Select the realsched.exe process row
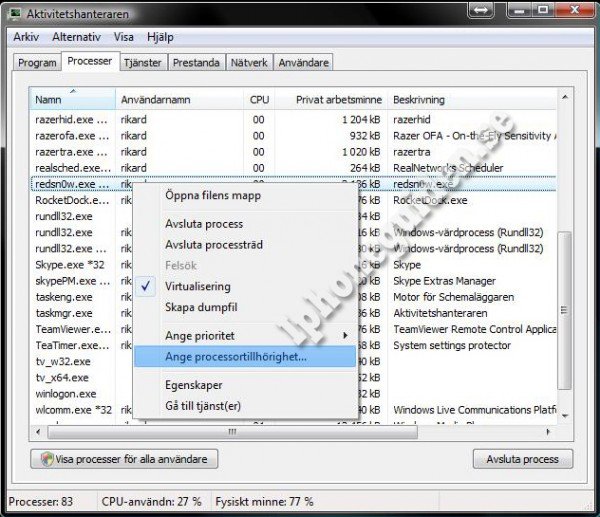This screenshot has width=600, height=517. tap(293, 168)
